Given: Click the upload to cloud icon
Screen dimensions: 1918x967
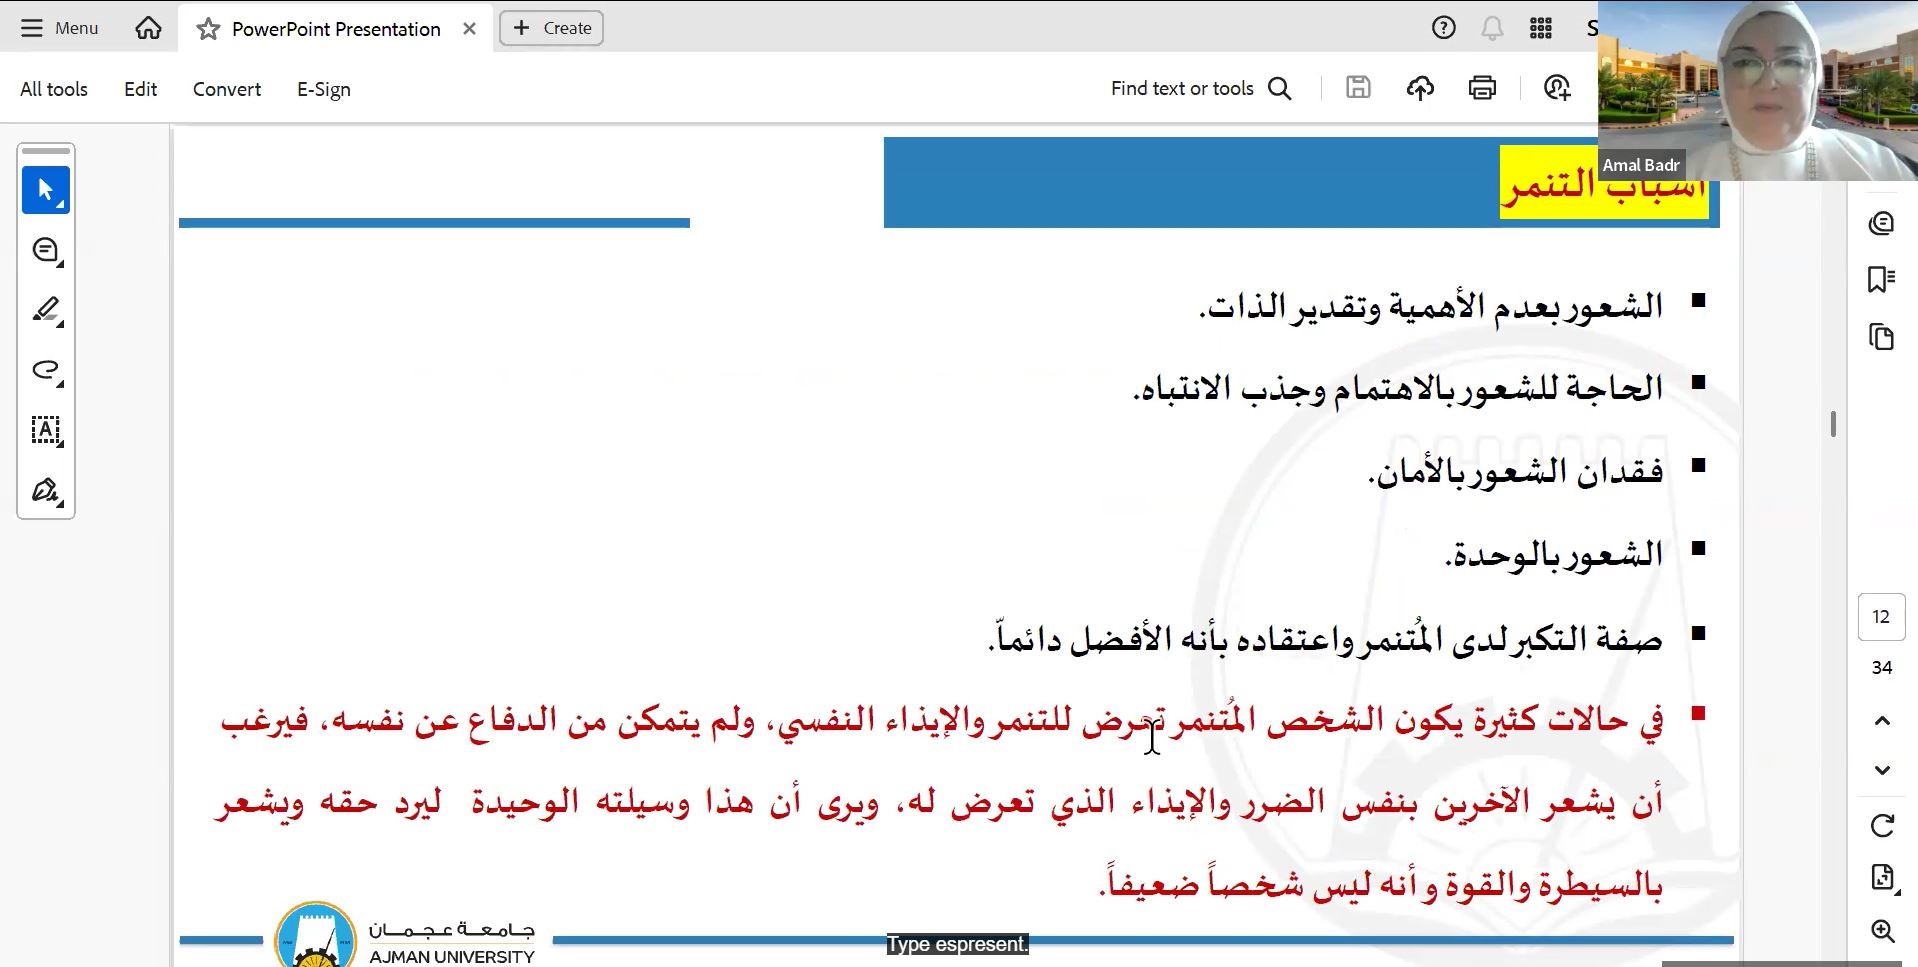Looking at the screenshot, I should pos(1420,88).
